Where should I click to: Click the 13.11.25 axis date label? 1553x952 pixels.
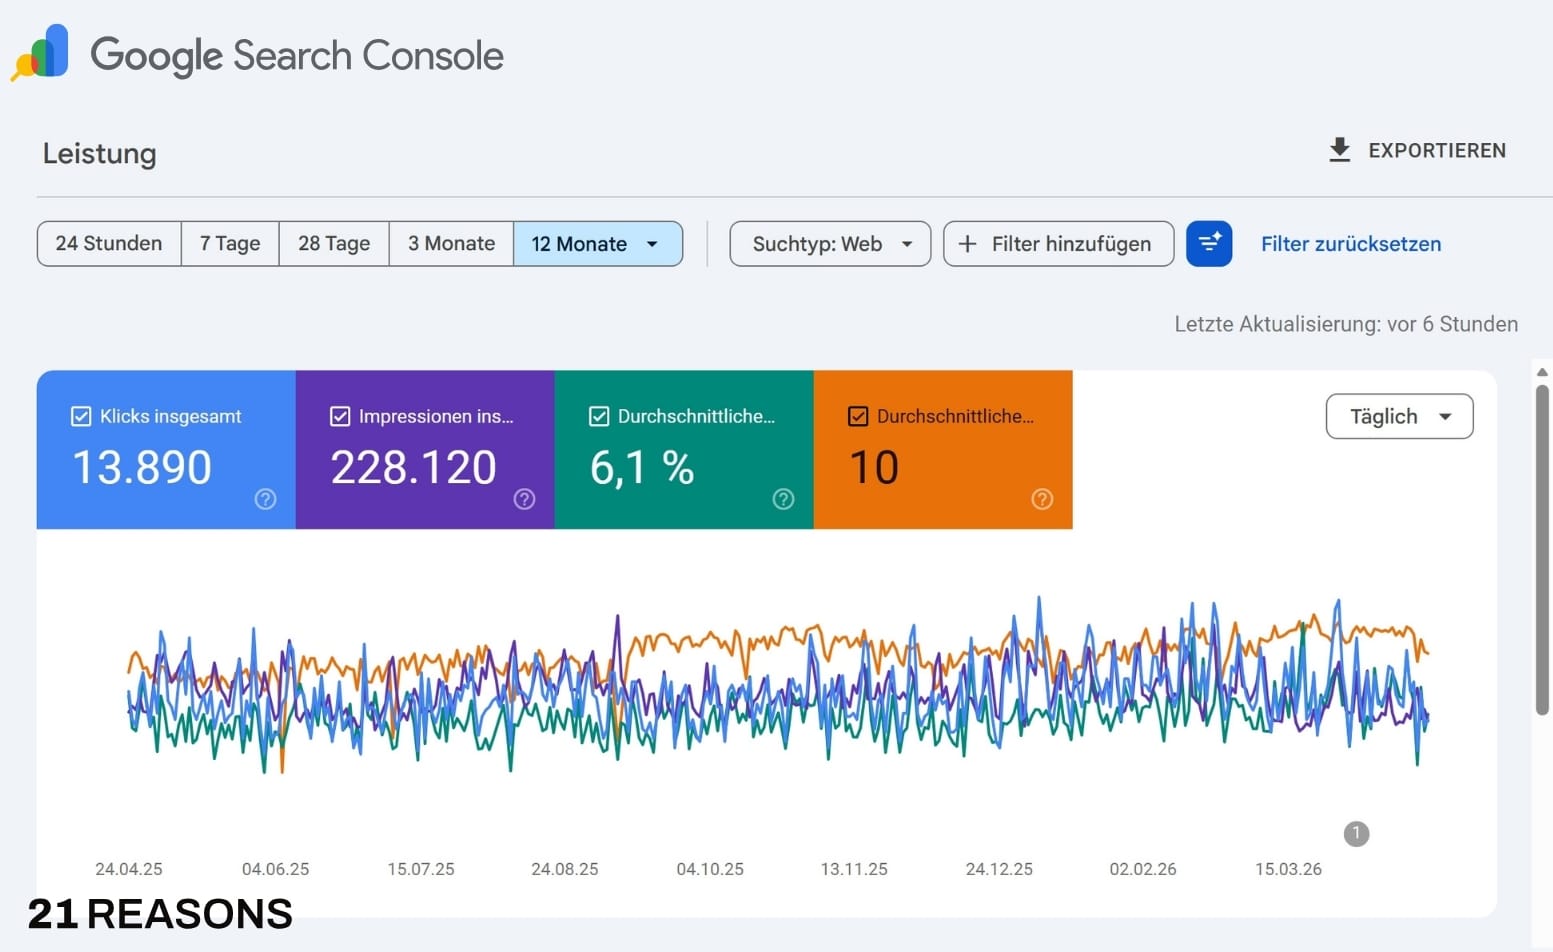pyautogui.click(x=854, y=869)
